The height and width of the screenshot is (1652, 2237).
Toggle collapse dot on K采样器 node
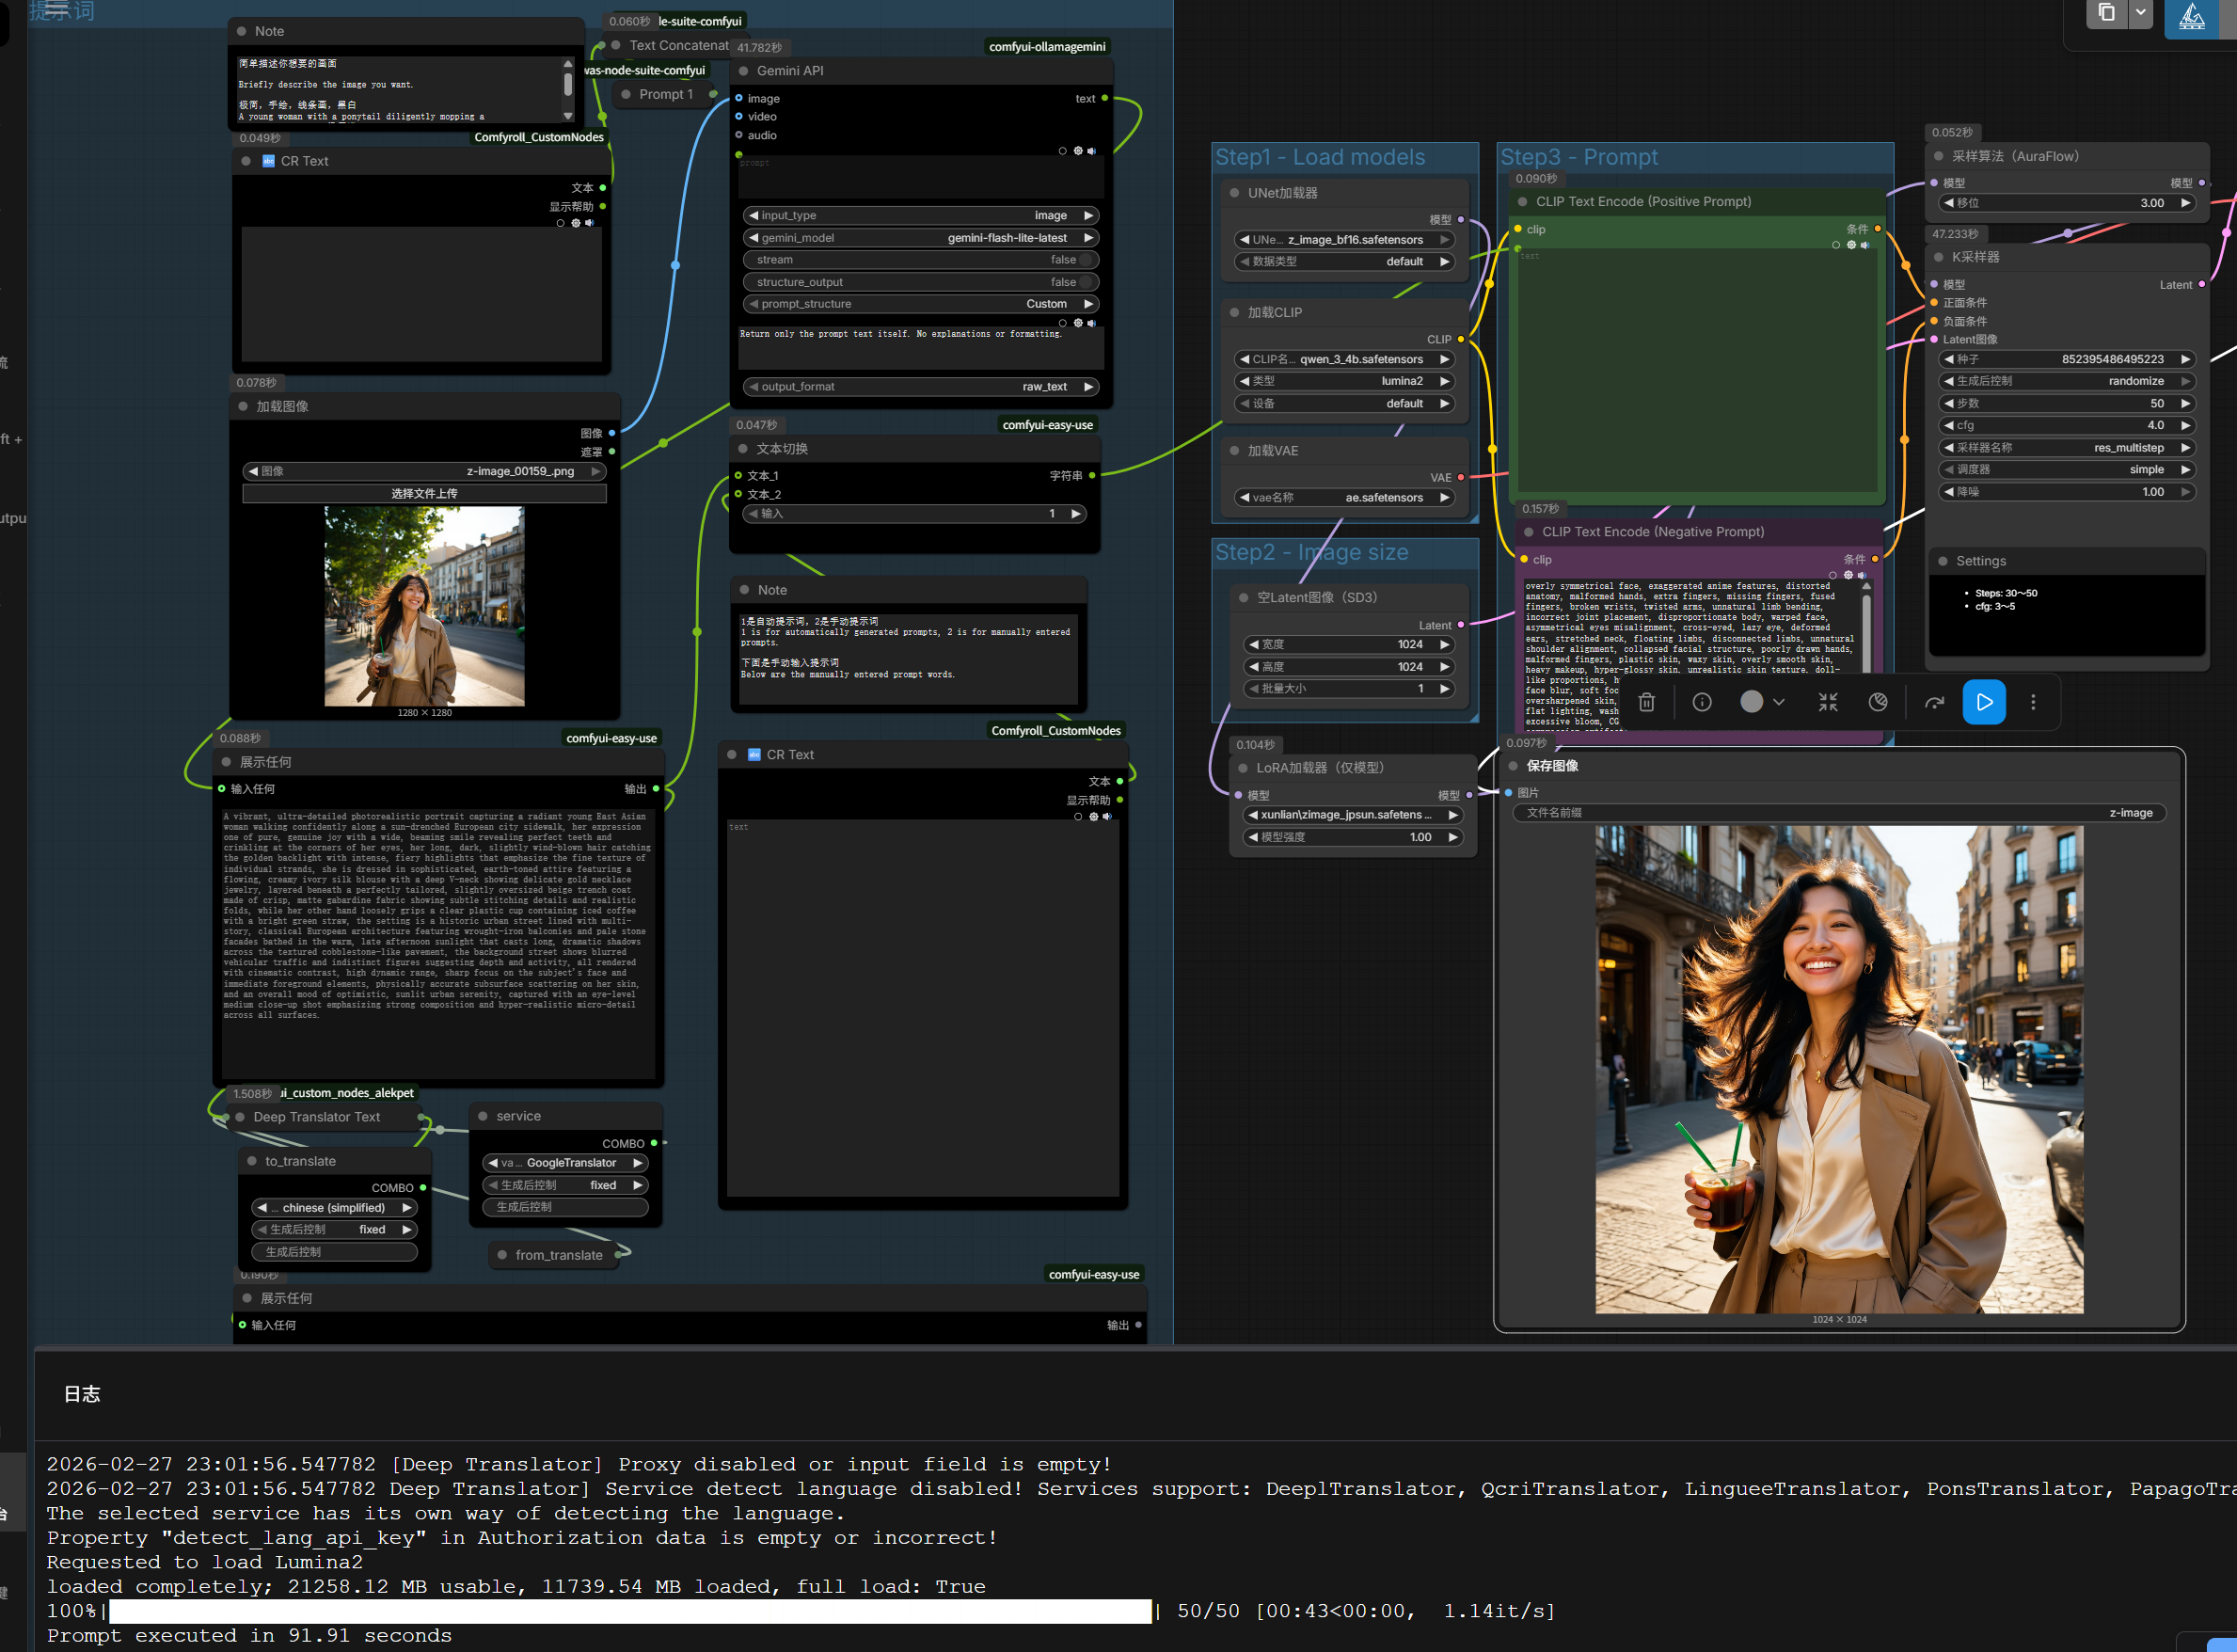coord(1938,257)
